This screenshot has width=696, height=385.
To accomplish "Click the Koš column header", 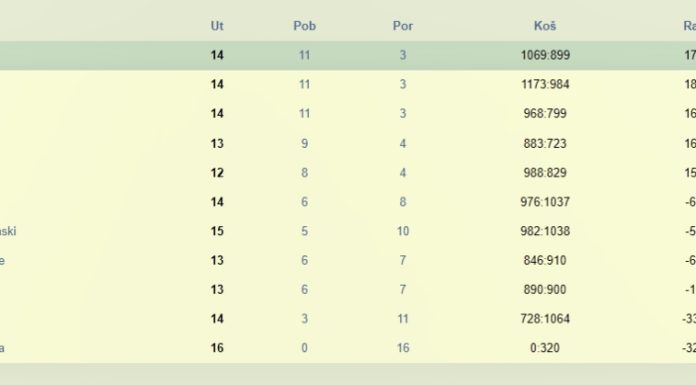I will [x=545, y=26].
